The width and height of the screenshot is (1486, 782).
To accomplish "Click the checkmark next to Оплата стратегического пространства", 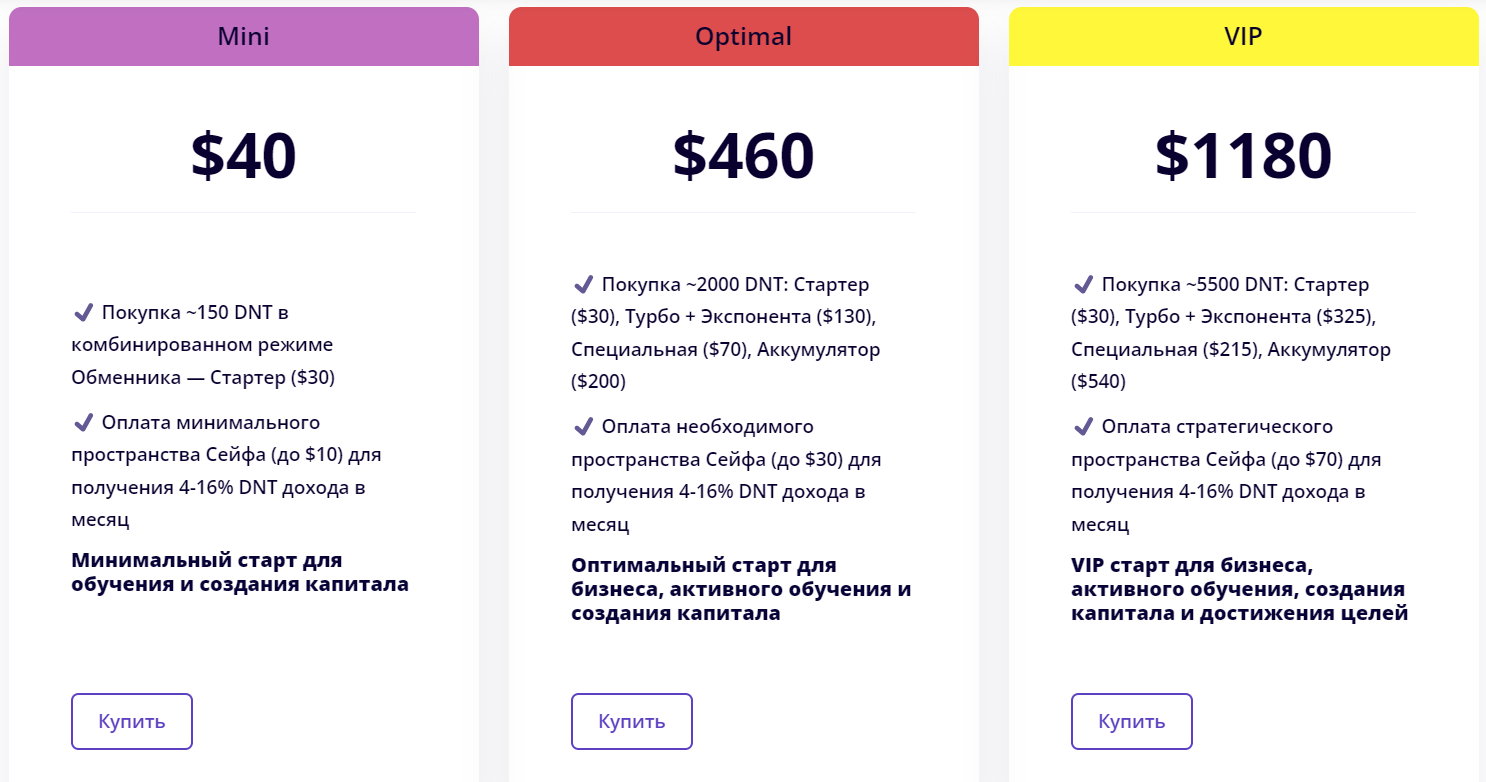I will [1084, 427].
